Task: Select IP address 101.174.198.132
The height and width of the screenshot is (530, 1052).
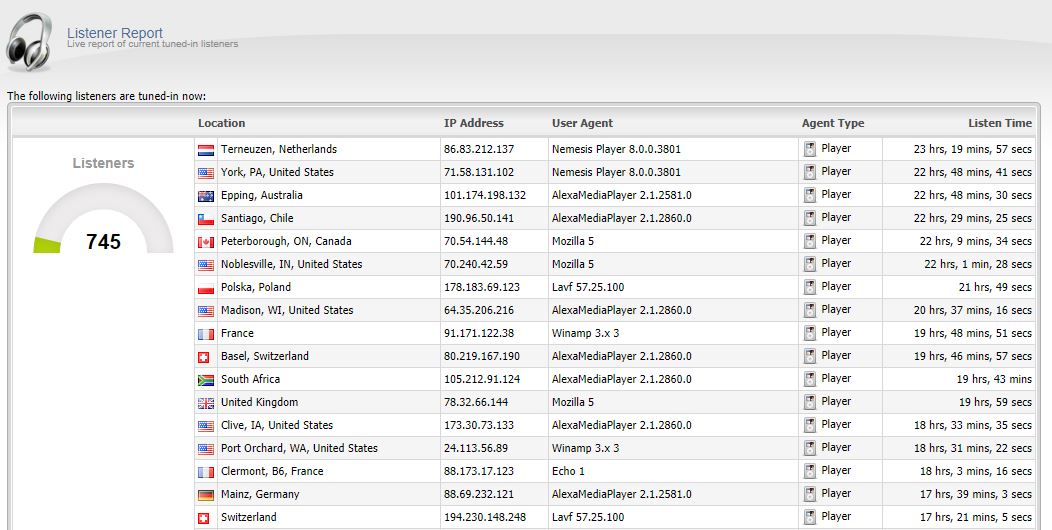Action: (485, 195)
